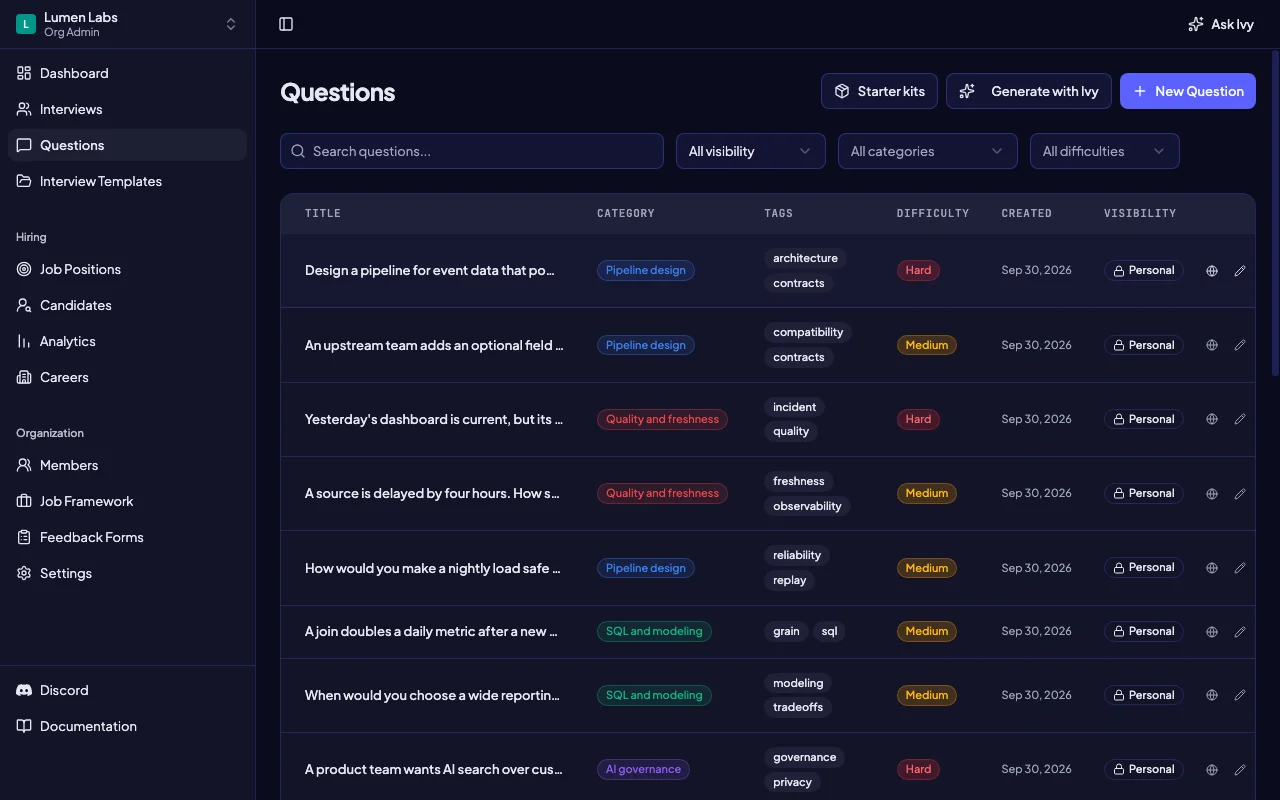Navigate to Candidates
This screenshot has width=1280, height=800.
pos(127,305)
